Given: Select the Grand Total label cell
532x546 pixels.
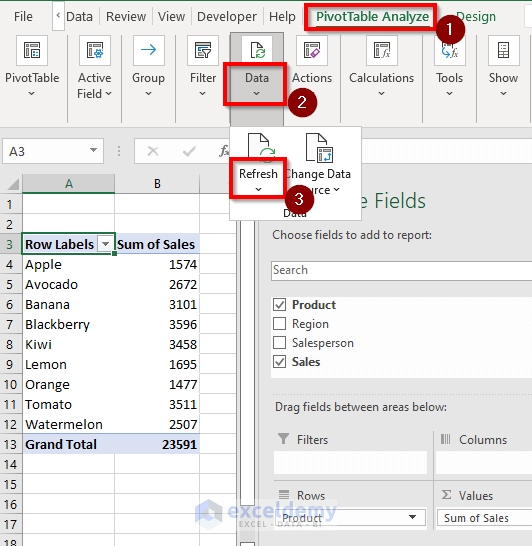Looking at the screenshot, I should 69,444.
